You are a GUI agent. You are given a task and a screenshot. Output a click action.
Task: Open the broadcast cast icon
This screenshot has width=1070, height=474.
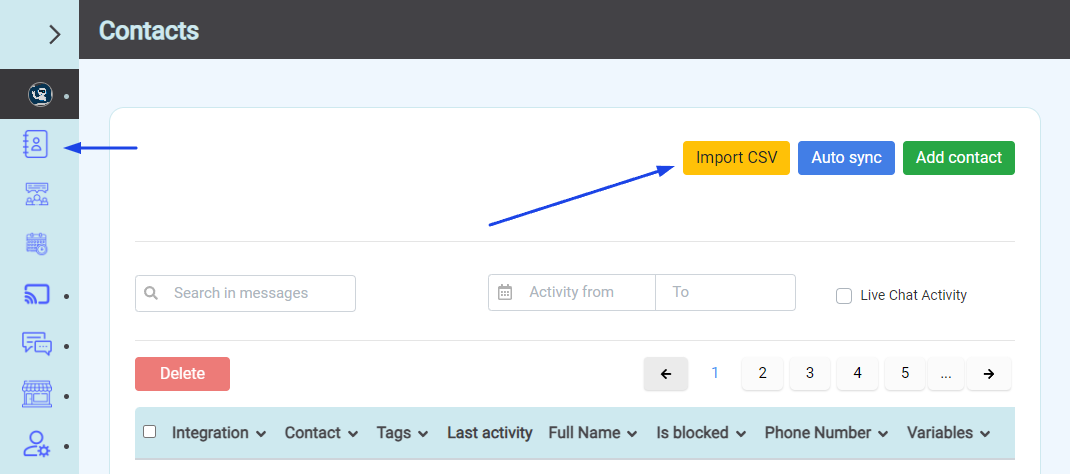pos(37,295)
